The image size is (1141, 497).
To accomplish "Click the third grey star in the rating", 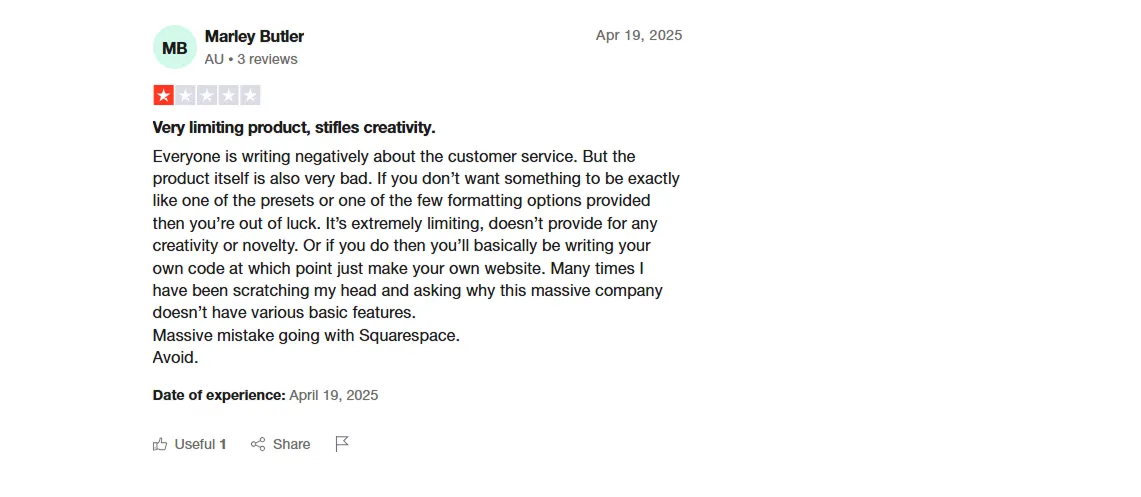I will [x=207, y=95].
